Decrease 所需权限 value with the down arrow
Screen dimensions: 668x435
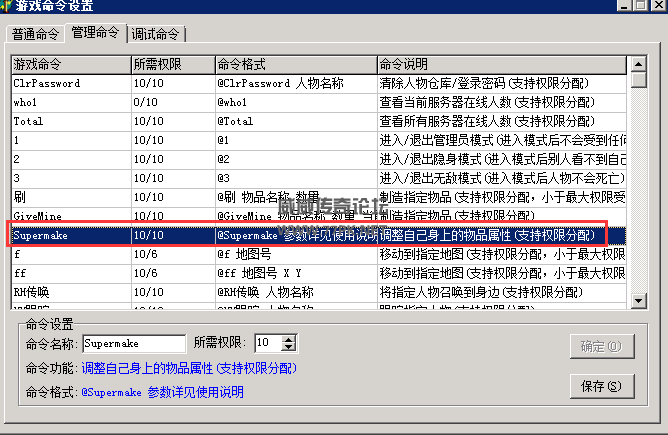pyautogui.click(x=289, y=348)
